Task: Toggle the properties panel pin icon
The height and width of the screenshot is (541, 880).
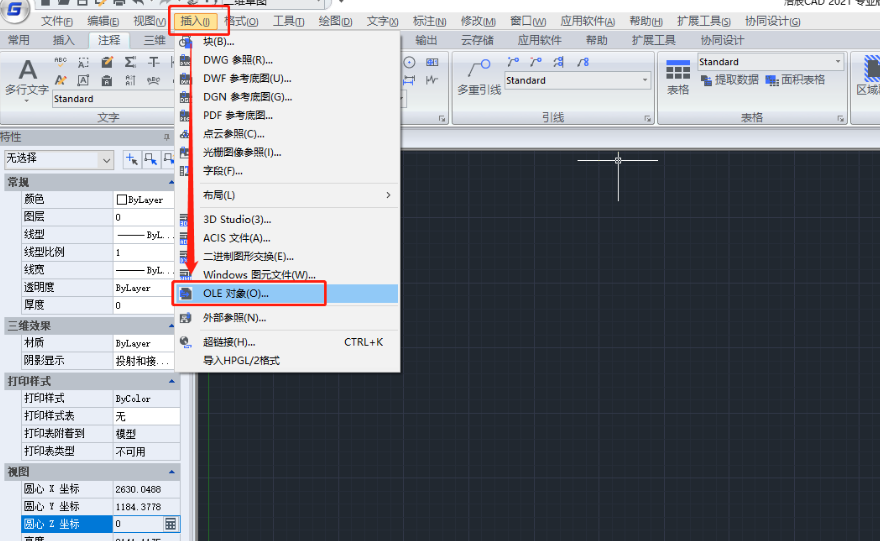Action: (x=166, y=137)
